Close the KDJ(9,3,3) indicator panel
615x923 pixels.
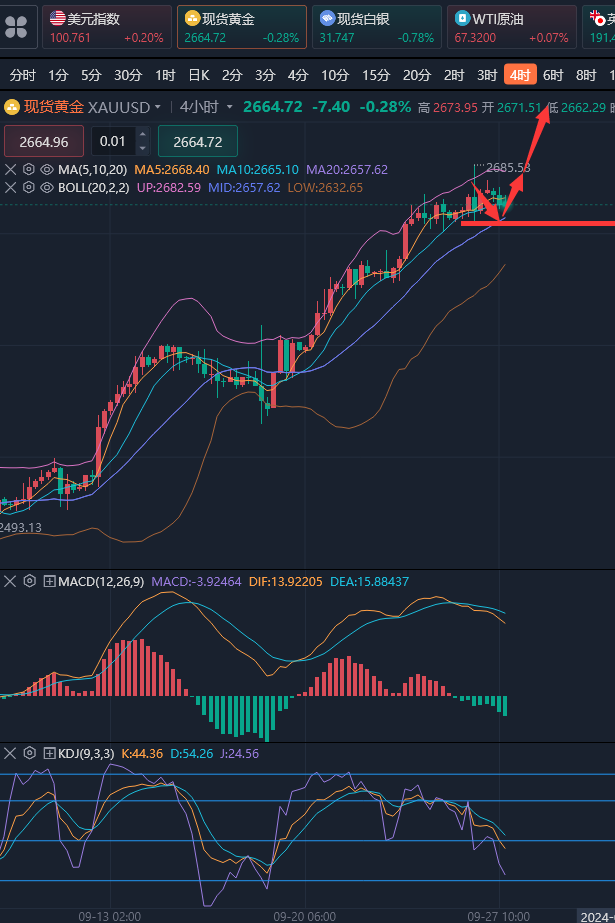coord(10,753)
